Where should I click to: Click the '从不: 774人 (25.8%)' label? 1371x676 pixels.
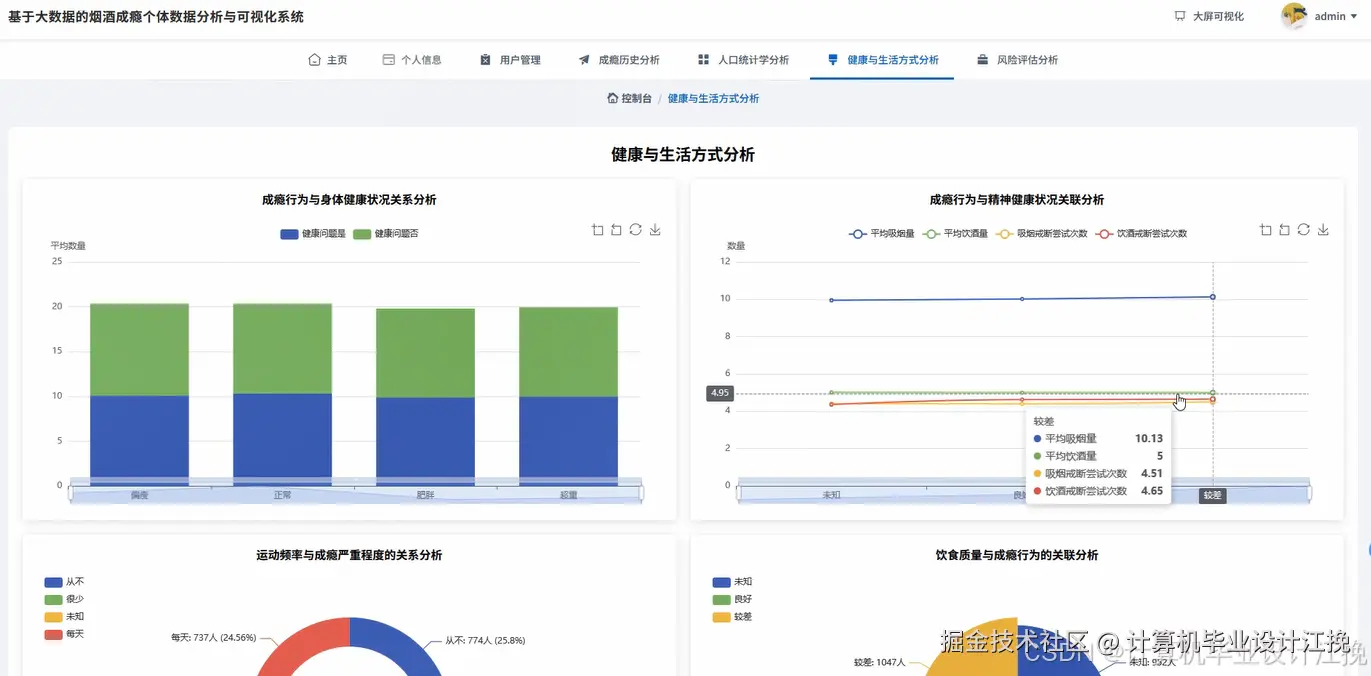click(485, 640)
